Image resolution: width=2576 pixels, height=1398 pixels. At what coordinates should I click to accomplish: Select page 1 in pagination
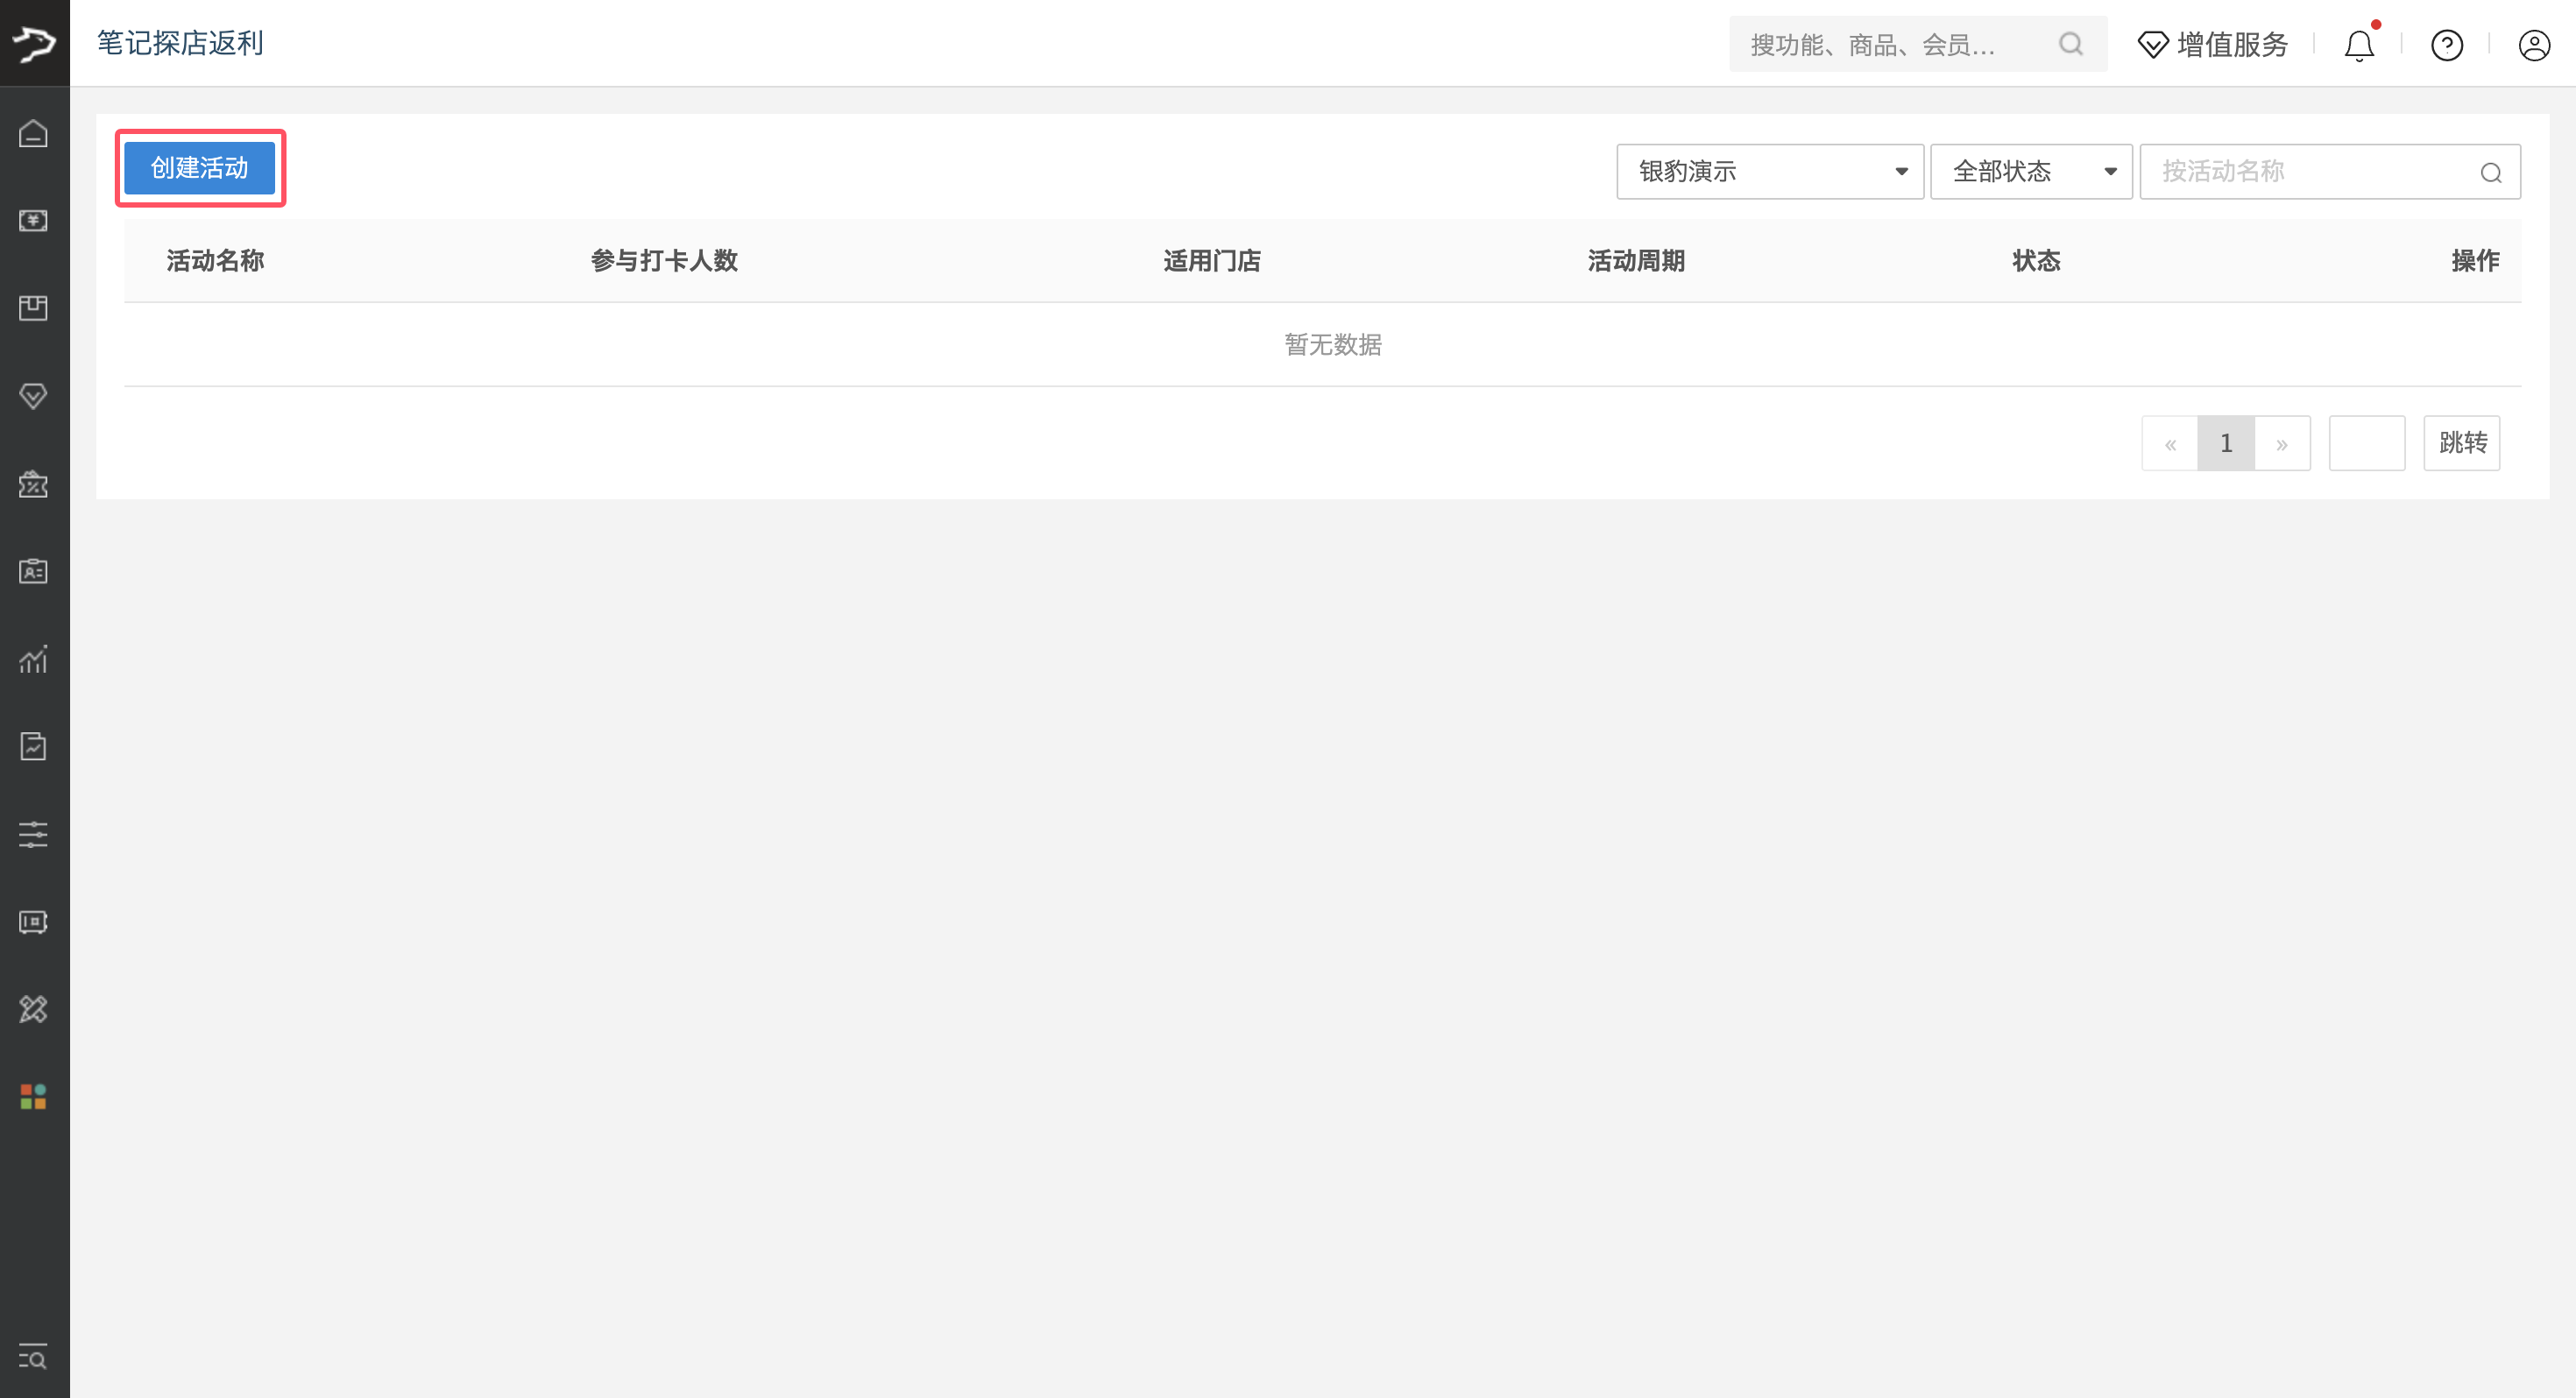pyautogui.click(x=2226, y=443)
